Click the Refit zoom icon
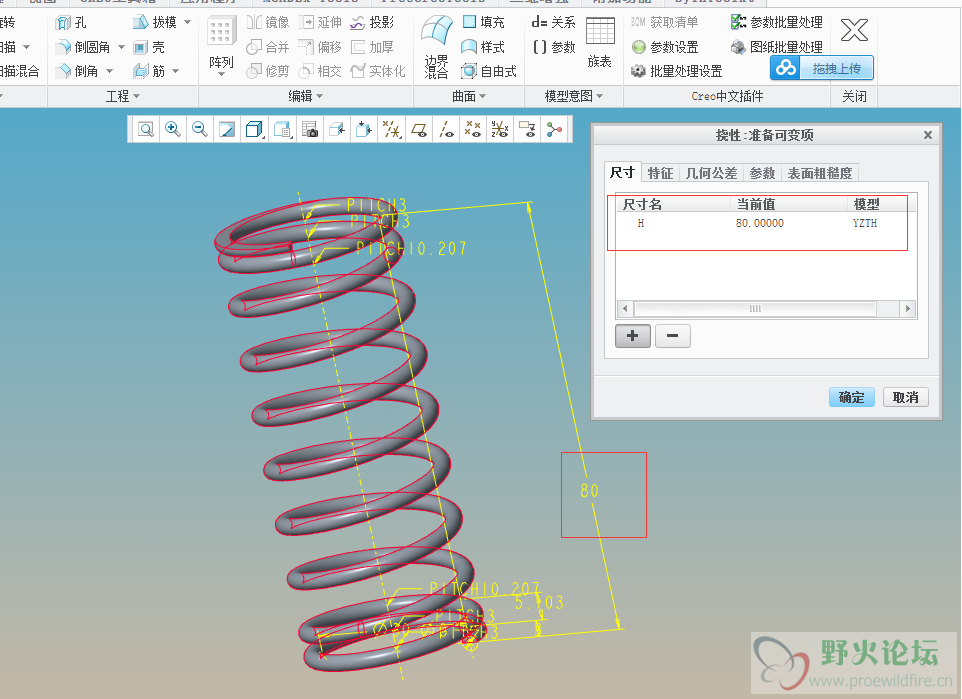The width and height of the screenshot is (962, 699). (145, 129)
